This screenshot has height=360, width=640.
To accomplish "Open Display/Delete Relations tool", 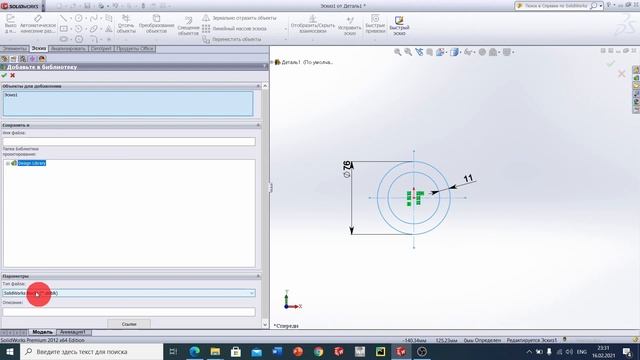I will click(x=313, y=24).
